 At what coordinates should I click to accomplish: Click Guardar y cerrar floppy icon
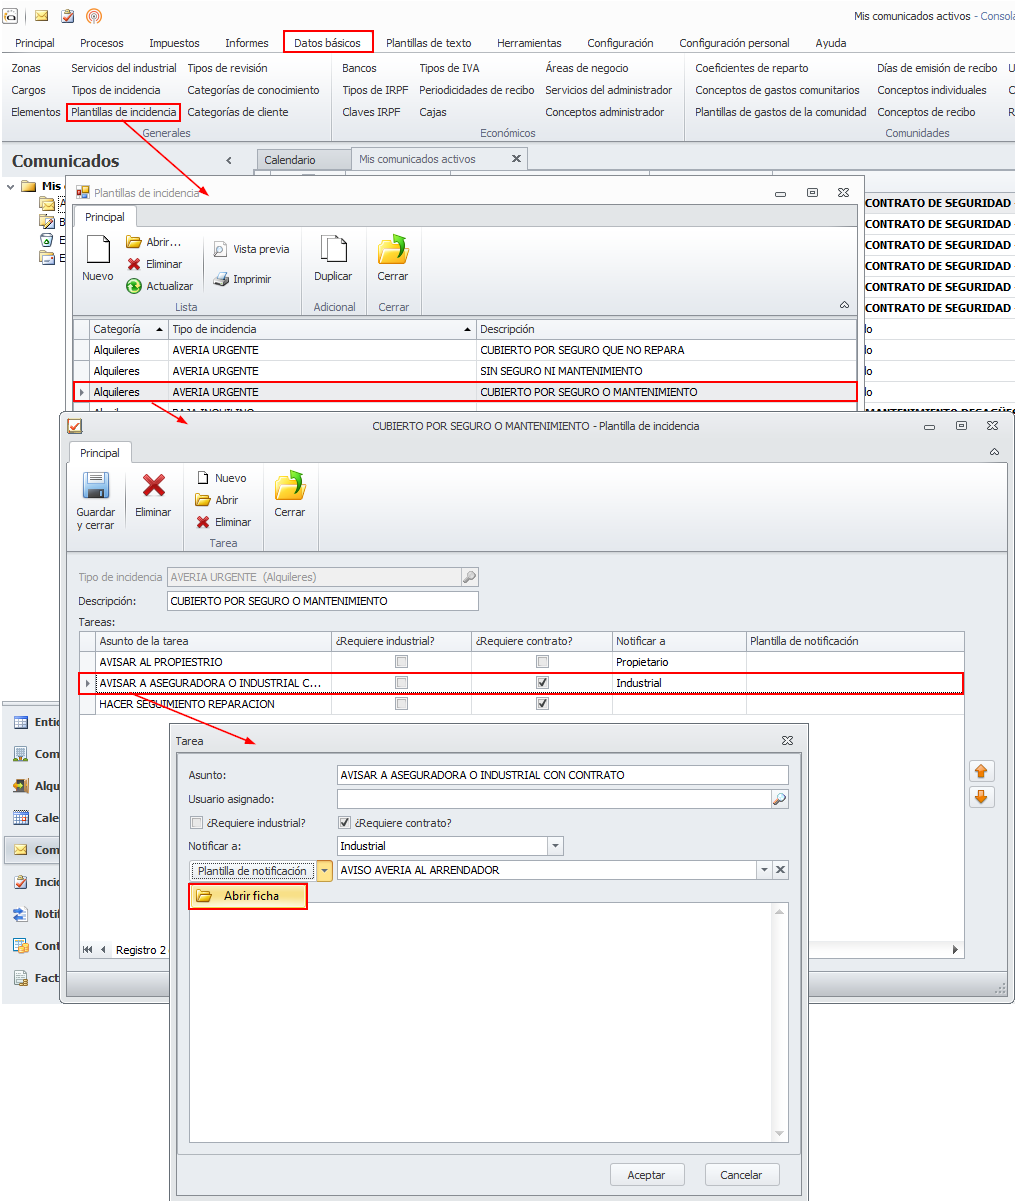click(96, 486)
